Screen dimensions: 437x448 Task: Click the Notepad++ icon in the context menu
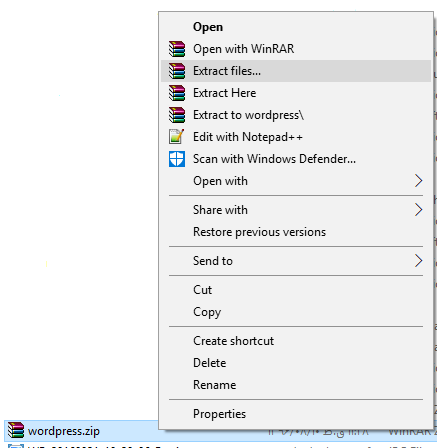coord(177,137)
